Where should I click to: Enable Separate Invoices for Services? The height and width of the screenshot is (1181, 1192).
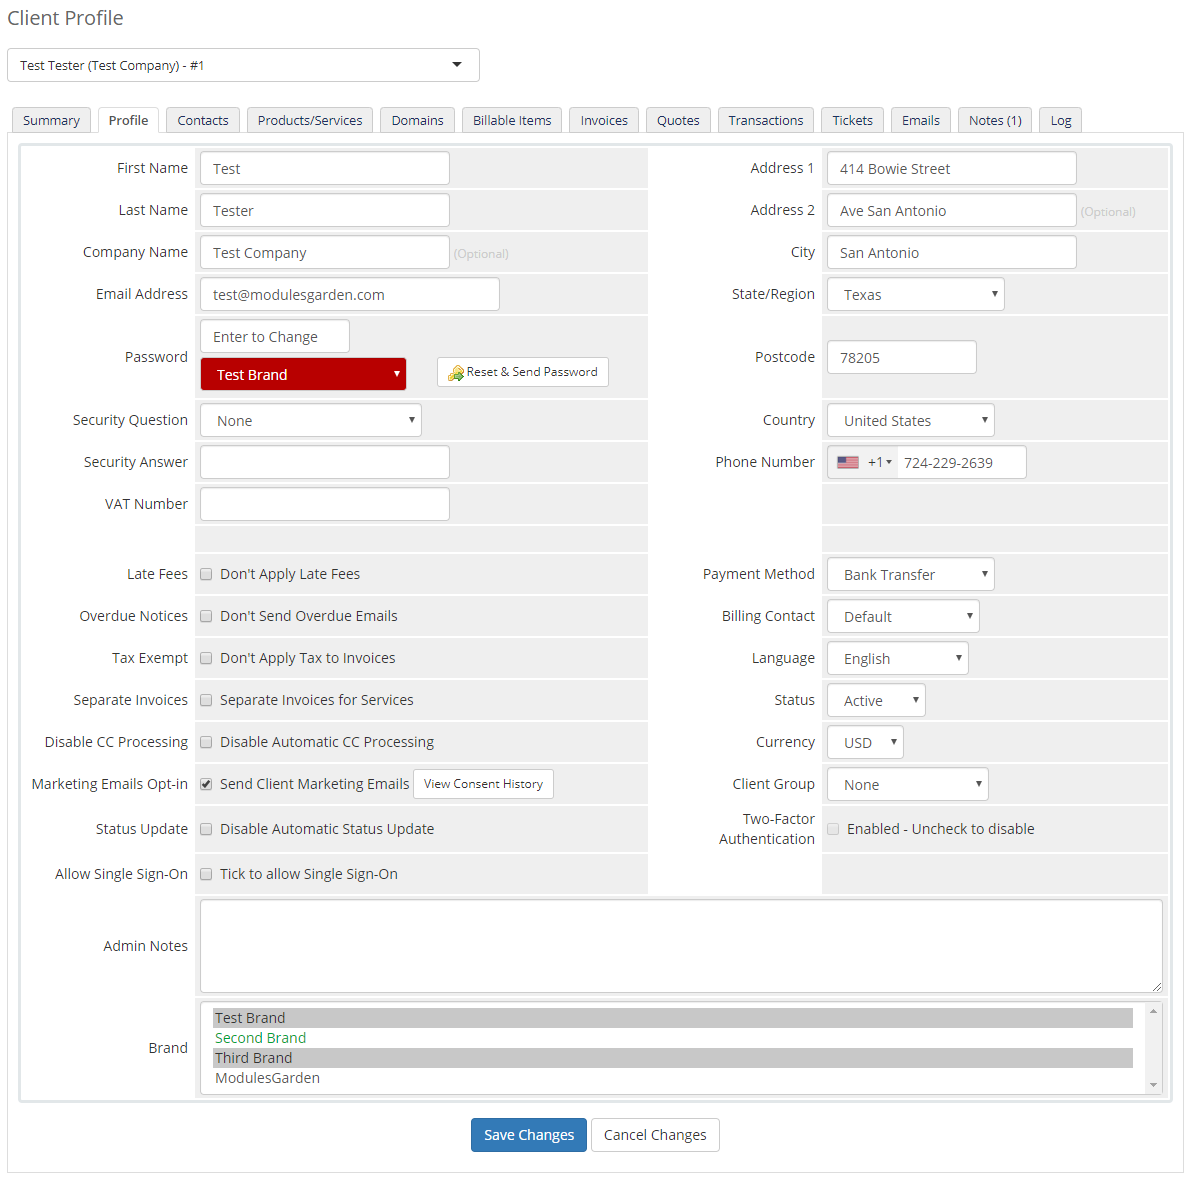pos(206,700)
